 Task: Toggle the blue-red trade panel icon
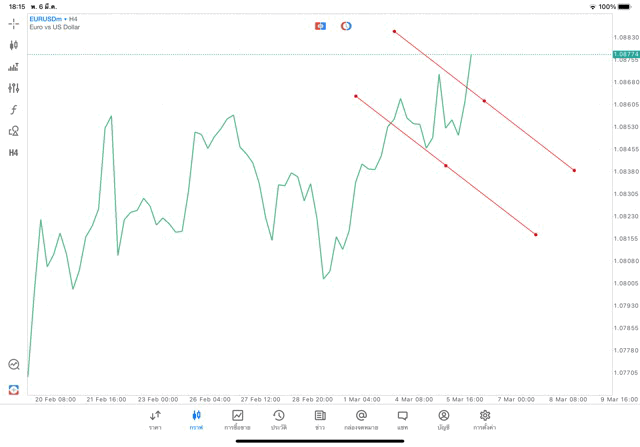320,26
